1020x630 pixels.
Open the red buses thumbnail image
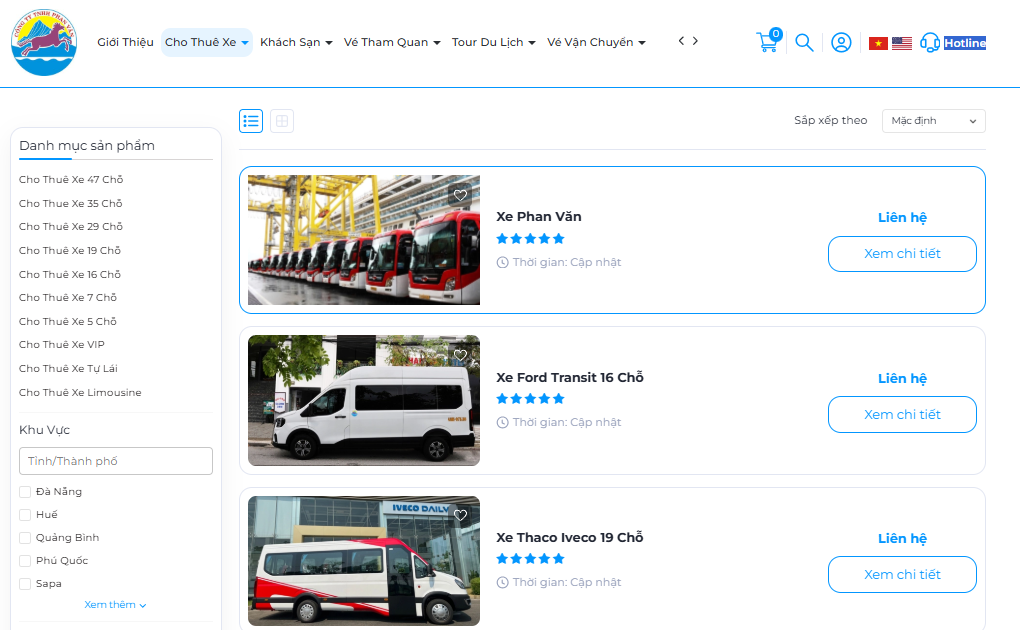364,240
